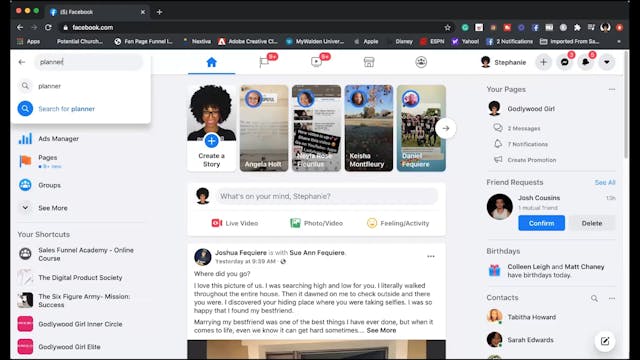Click the plus Create button near Stephanie

pos(543,62)
